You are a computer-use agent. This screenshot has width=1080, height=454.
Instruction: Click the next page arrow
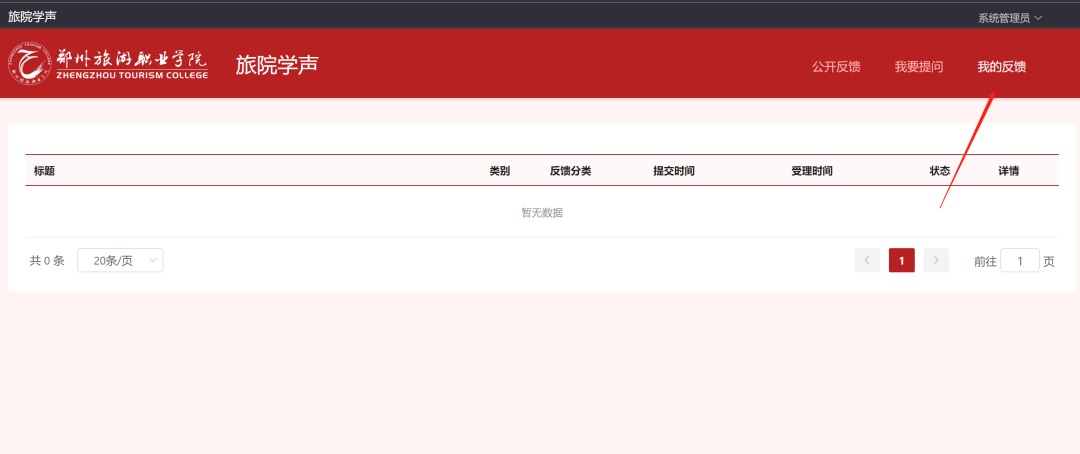936,261
